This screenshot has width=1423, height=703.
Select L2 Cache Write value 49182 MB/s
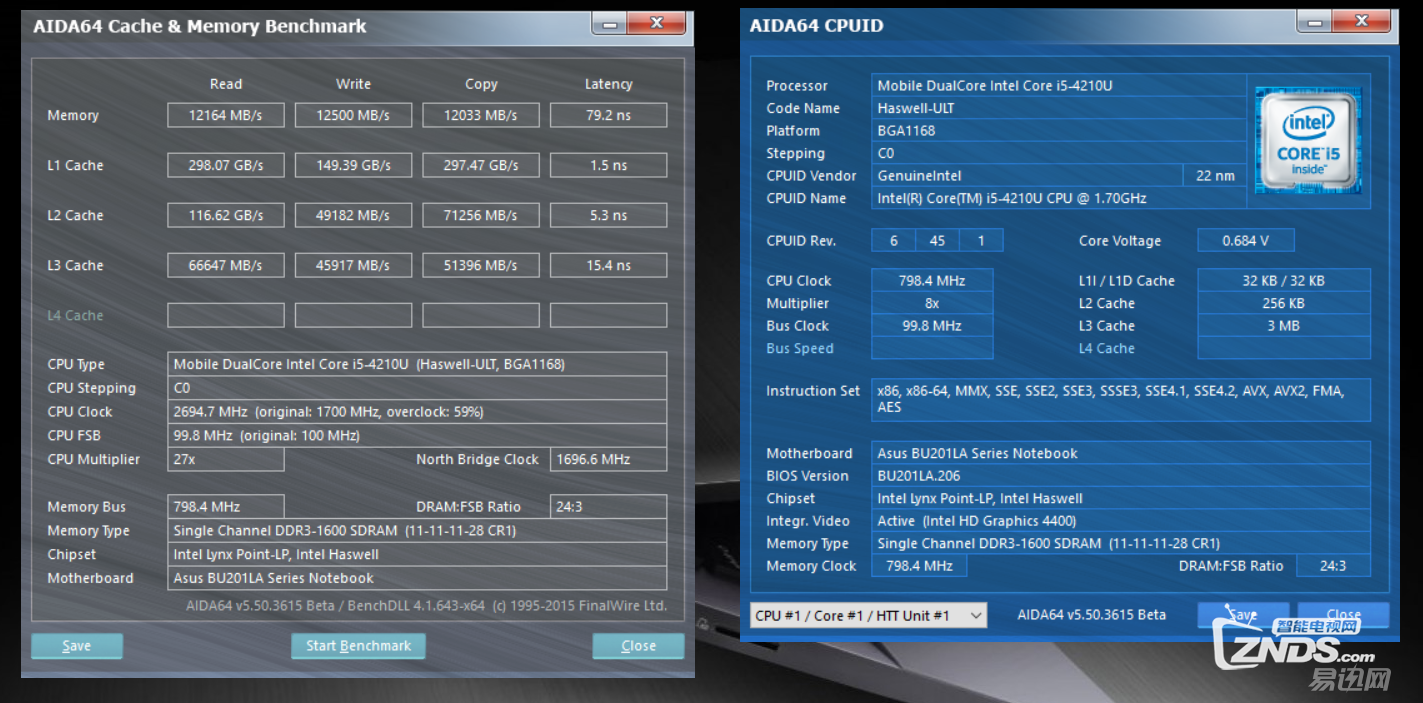coord(353,215)
